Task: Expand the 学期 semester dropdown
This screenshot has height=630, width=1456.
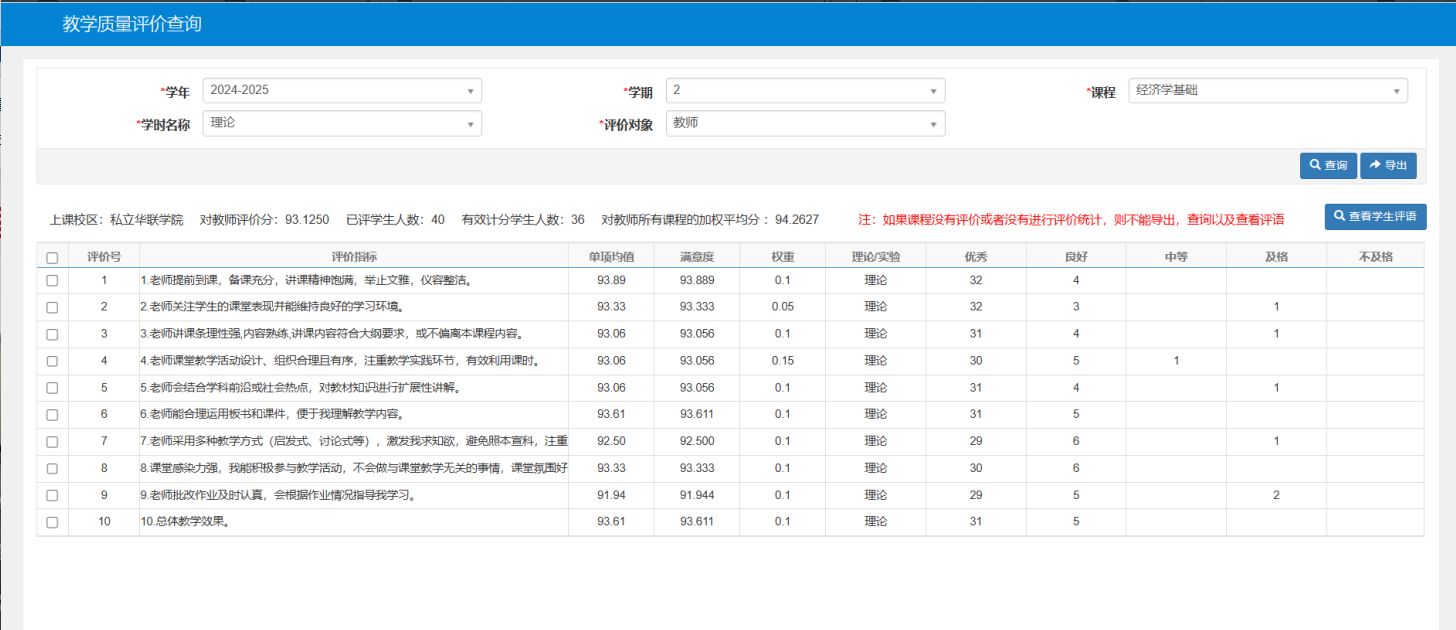Action: point(805,90)
